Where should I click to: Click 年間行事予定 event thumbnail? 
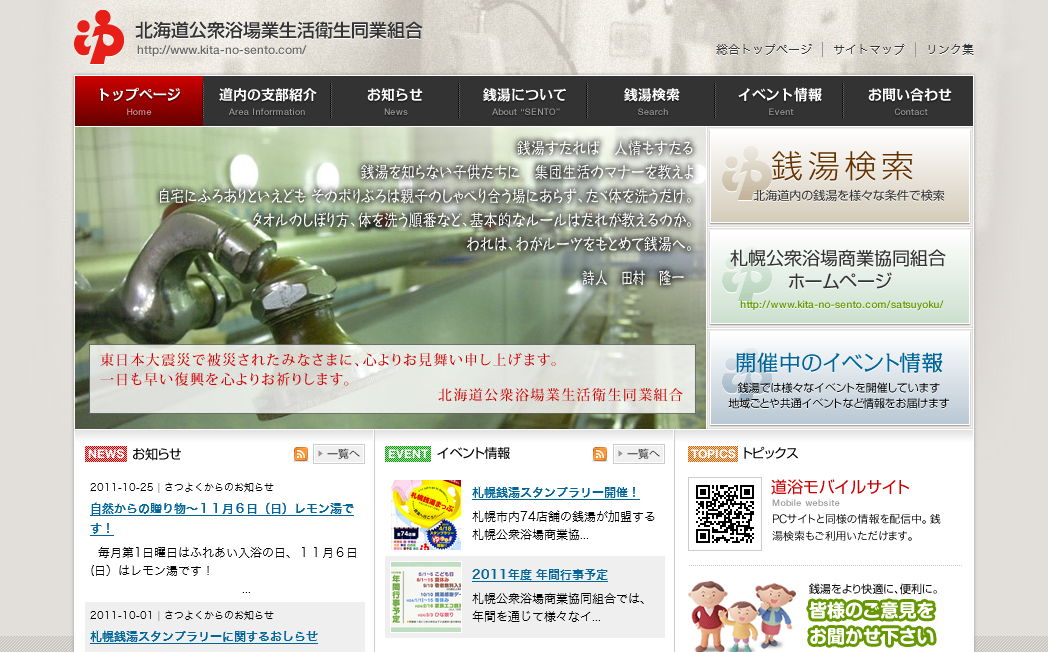[x=426, y=597]
